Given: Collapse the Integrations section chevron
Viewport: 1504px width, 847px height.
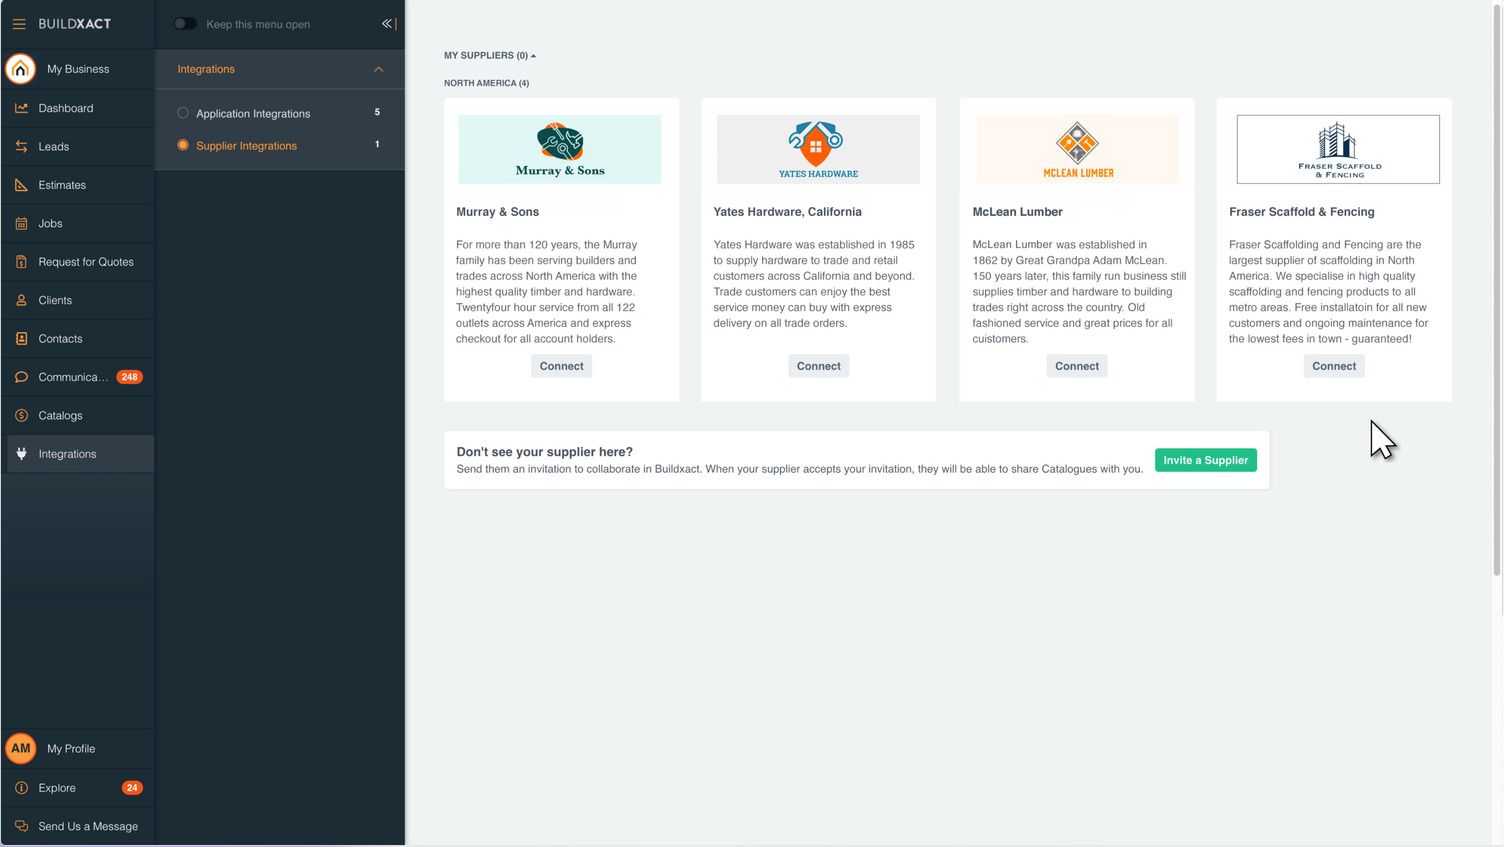Looking at the screenshot, I should coord(378,69).
